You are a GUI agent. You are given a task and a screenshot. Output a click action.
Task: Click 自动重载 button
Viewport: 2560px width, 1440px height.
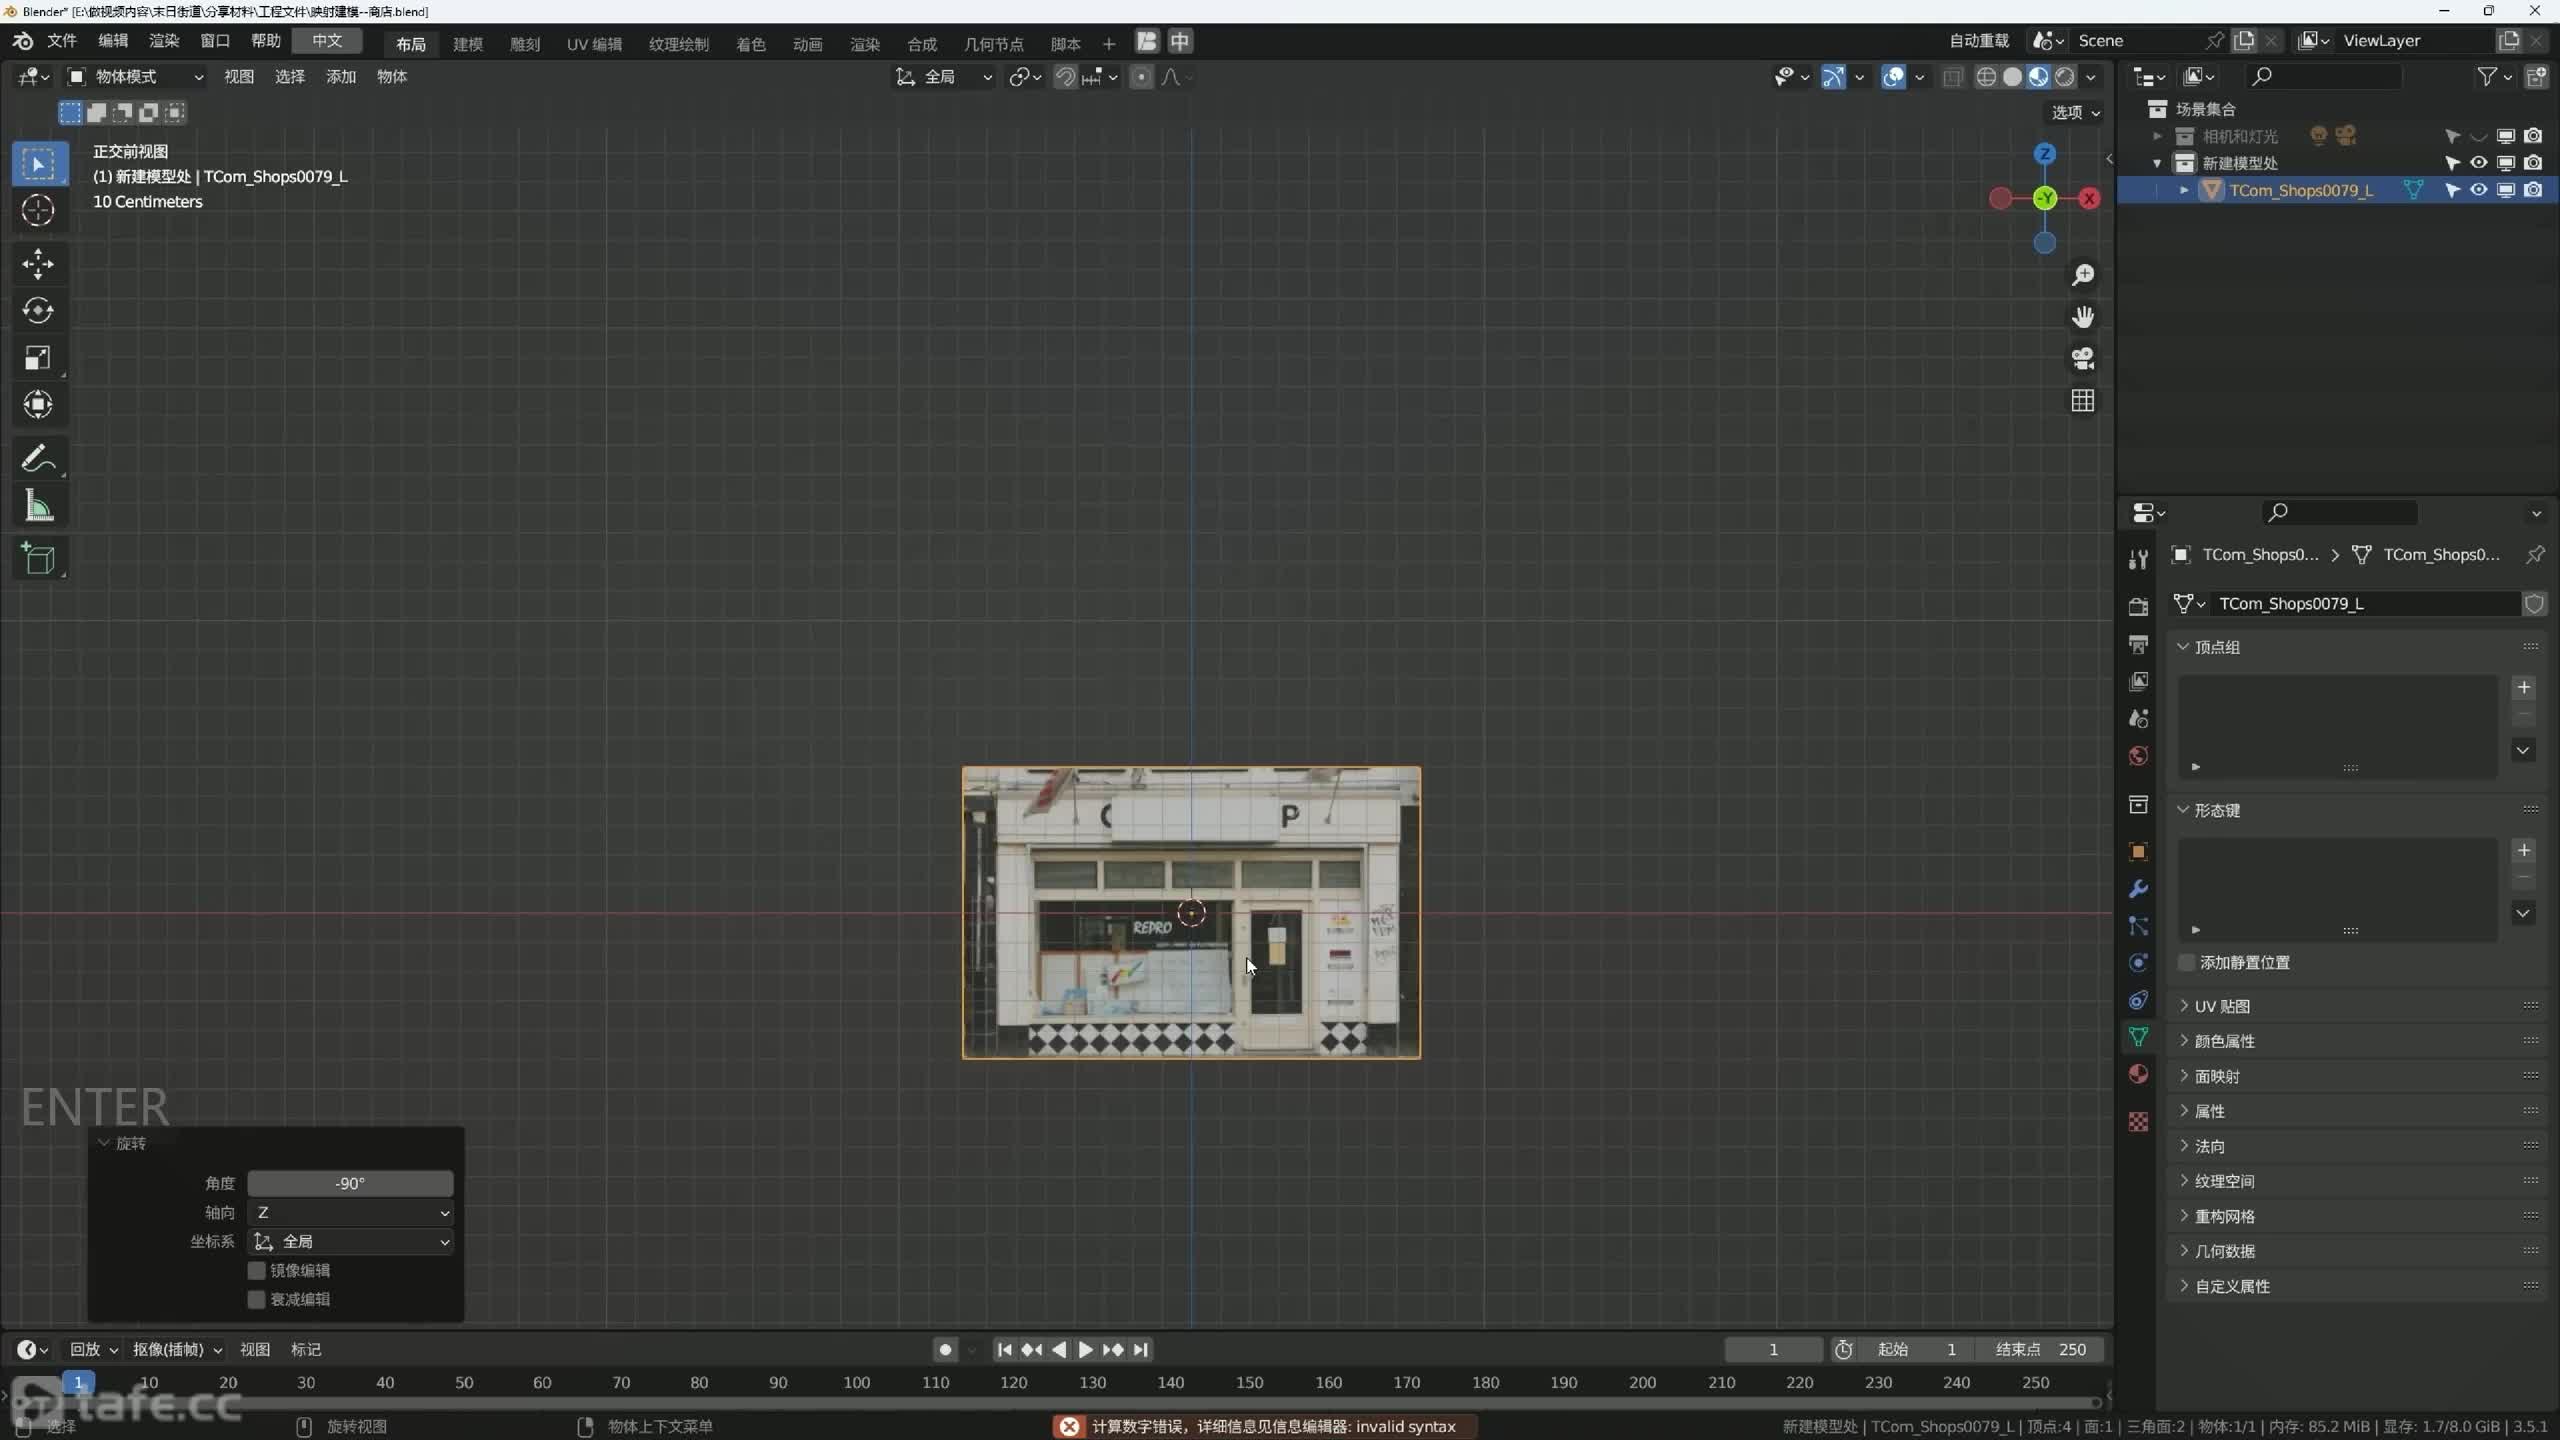pos(1979,41)
